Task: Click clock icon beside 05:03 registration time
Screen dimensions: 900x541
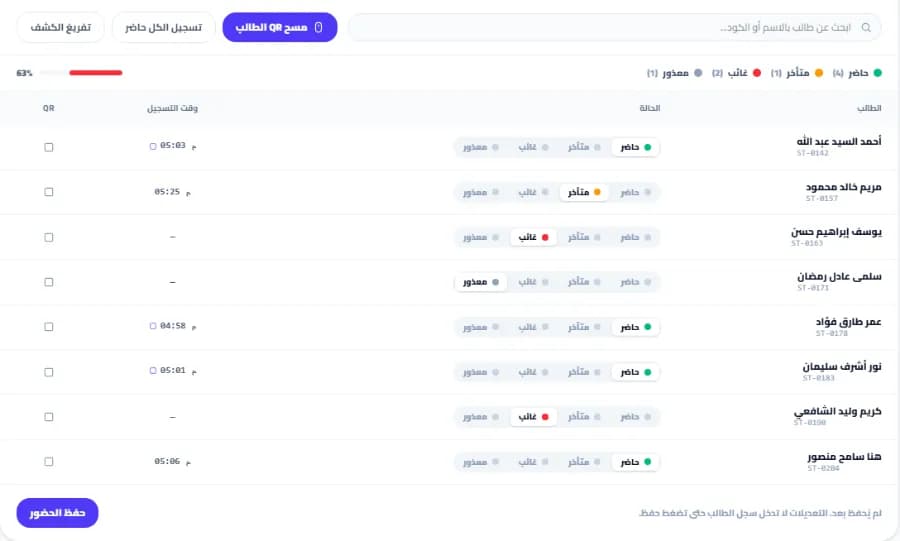Action: tap(153, 146)
